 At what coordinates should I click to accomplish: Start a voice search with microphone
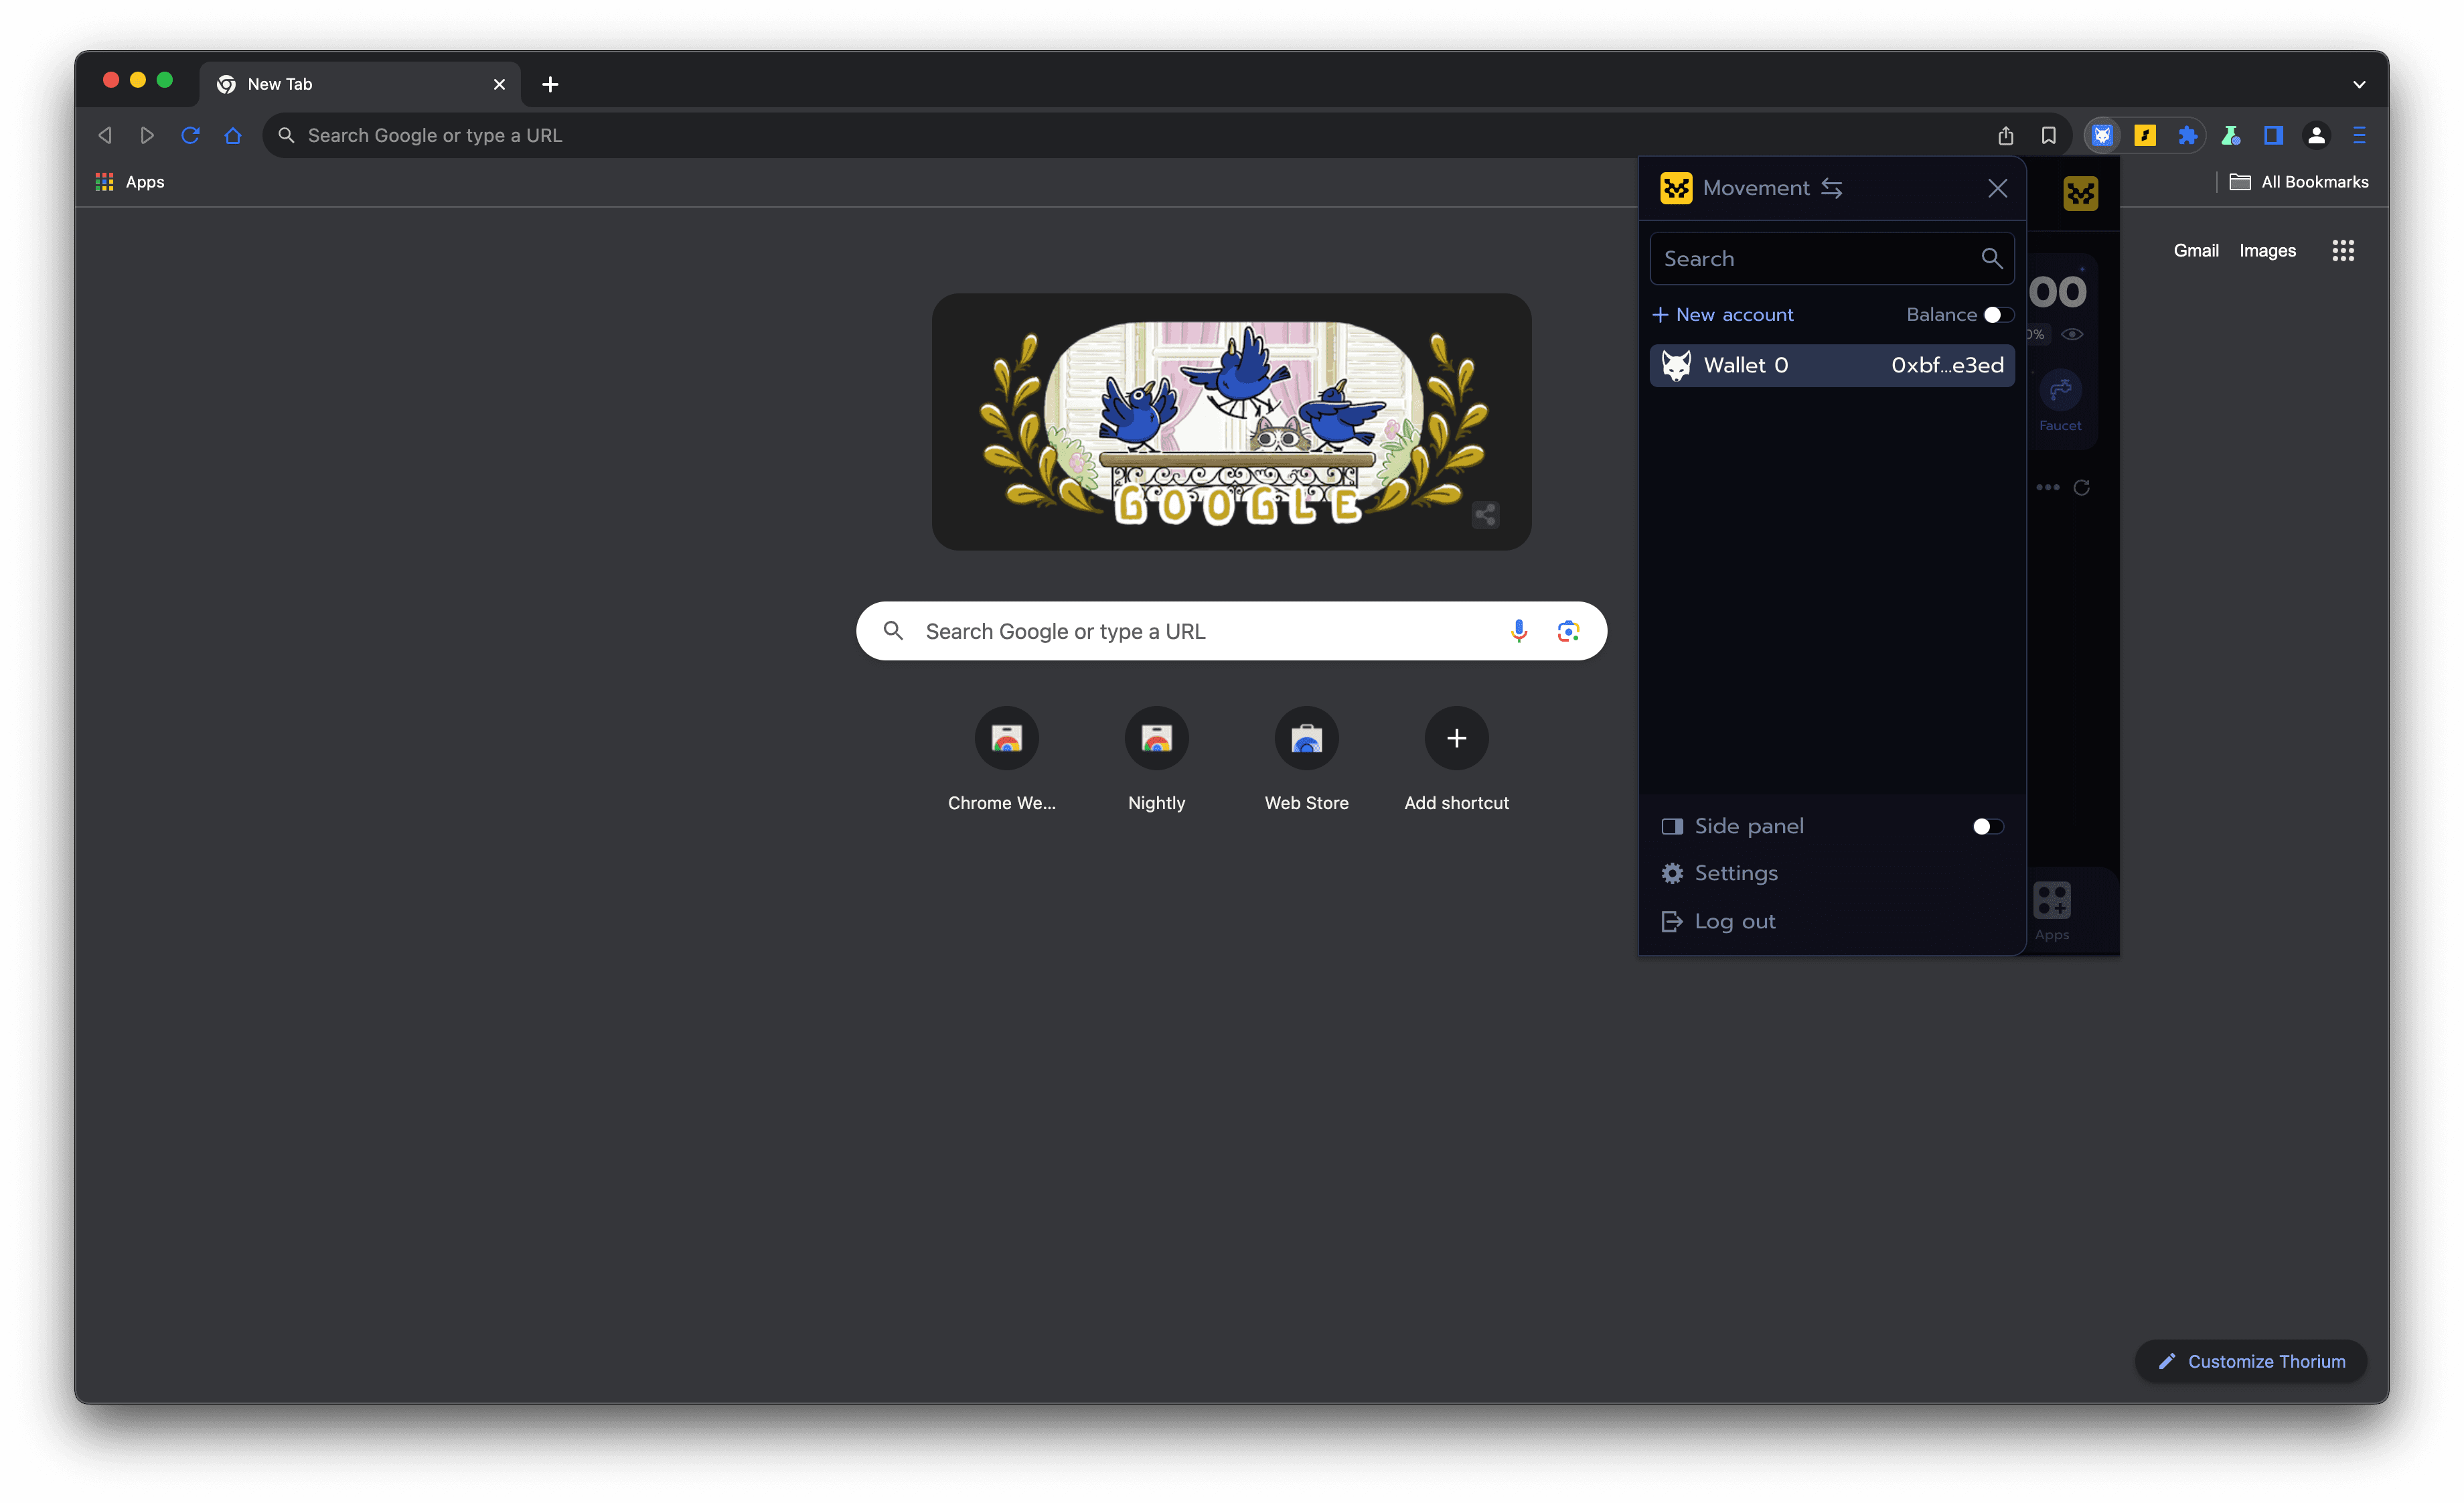1518,631
